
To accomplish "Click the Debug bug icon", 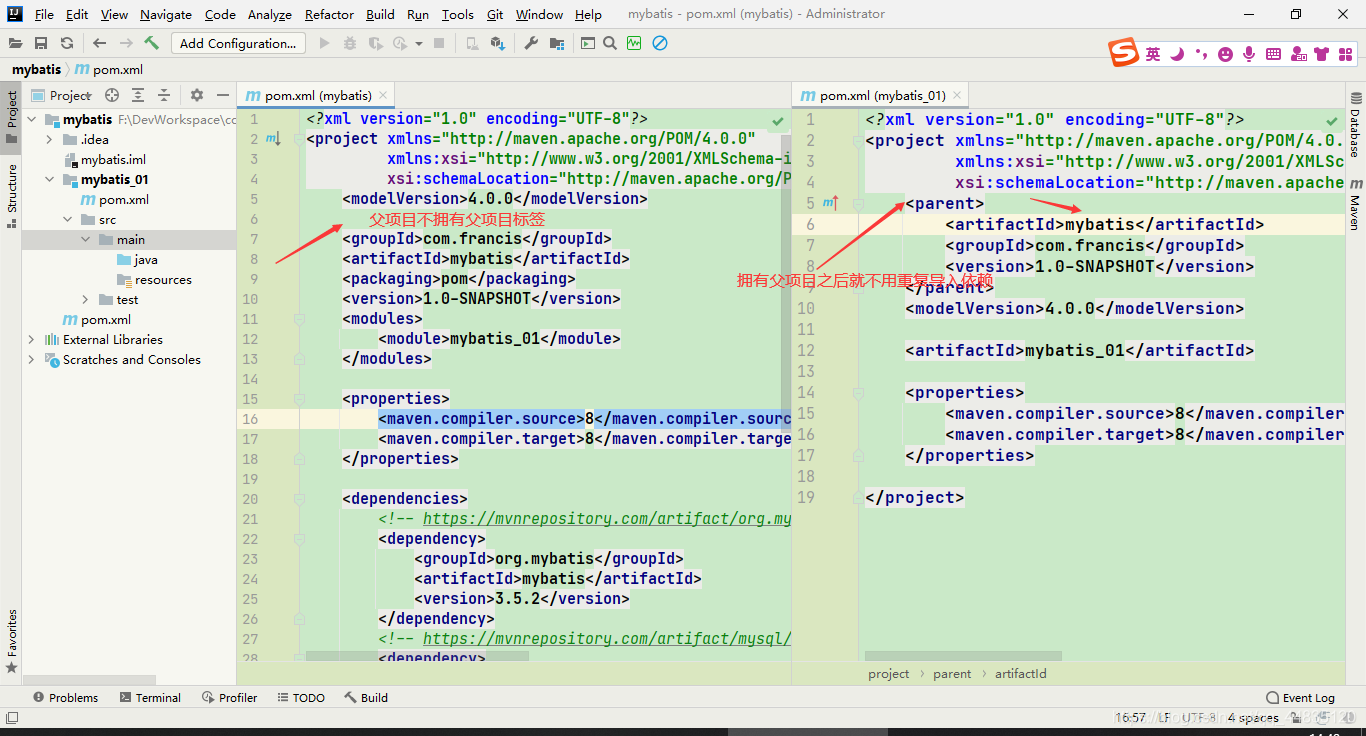I will [350, 43].
